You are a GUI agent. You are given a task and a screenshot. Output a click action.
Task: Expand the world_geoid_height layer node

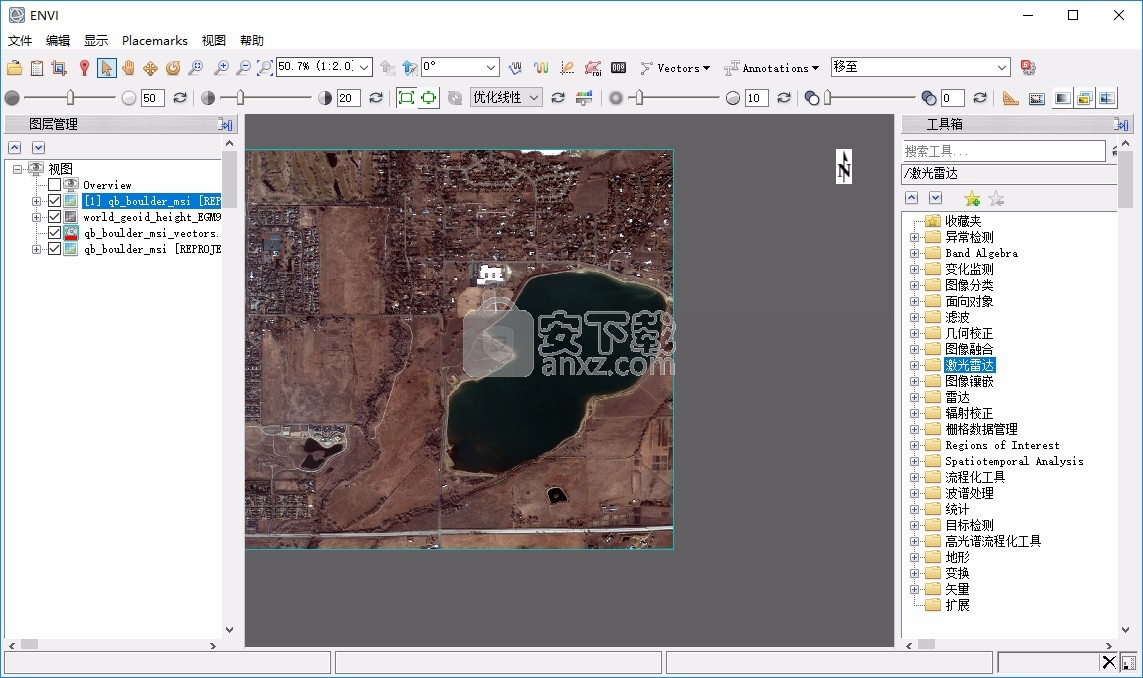(x=36, y=217)
